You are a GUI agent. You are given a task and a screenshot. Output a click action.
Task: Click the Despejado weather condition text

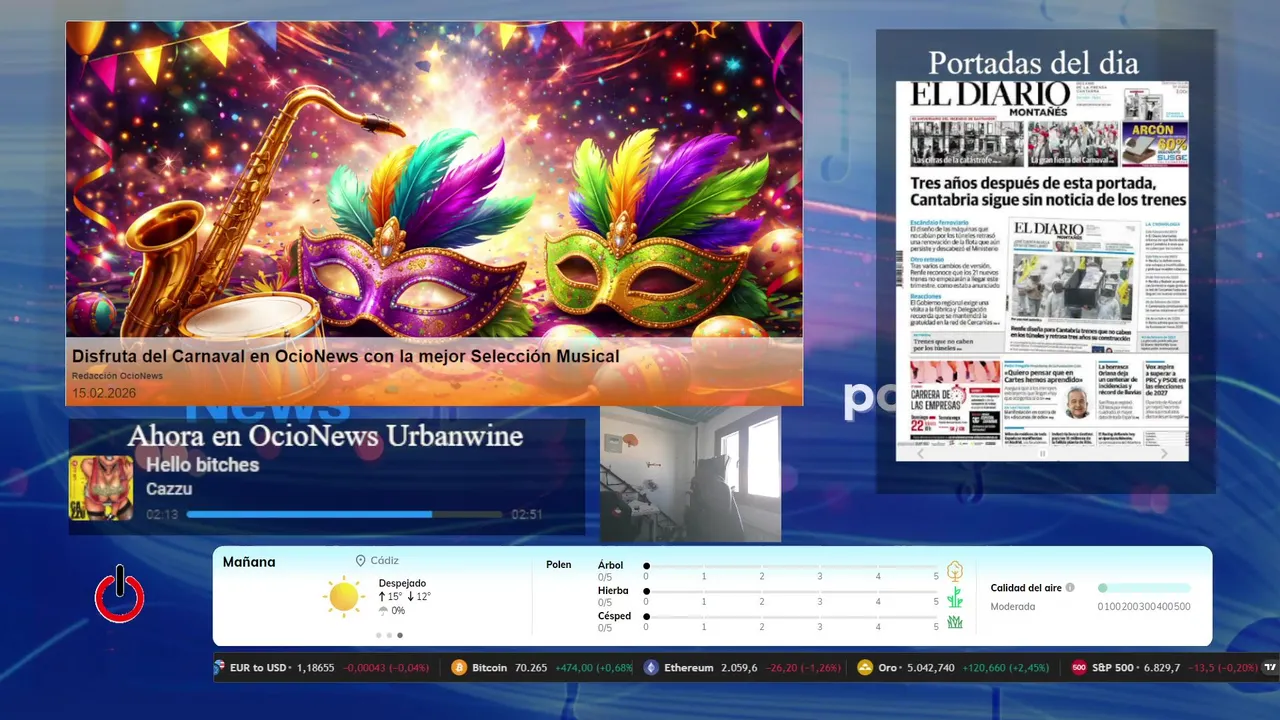(402, 583)
